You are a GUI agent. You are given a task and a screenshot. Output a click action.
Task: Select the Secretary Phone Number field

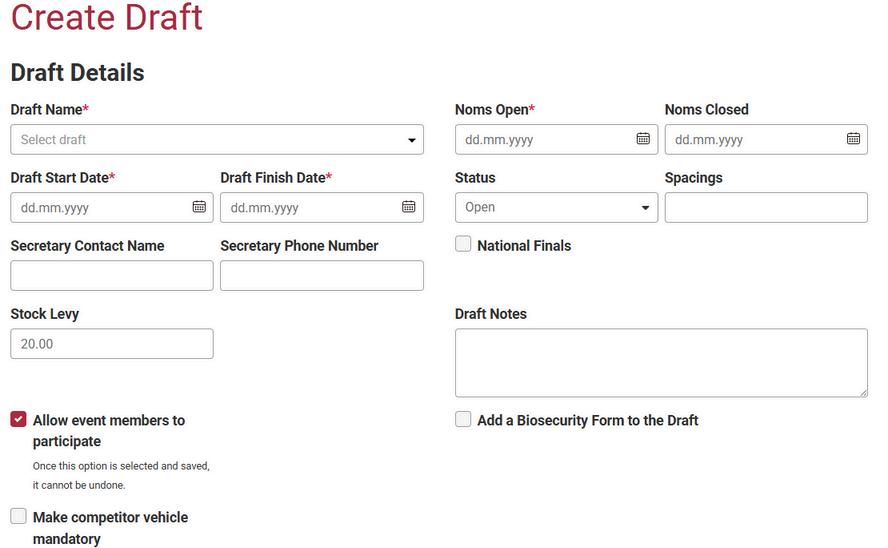[x=322, y=276]
